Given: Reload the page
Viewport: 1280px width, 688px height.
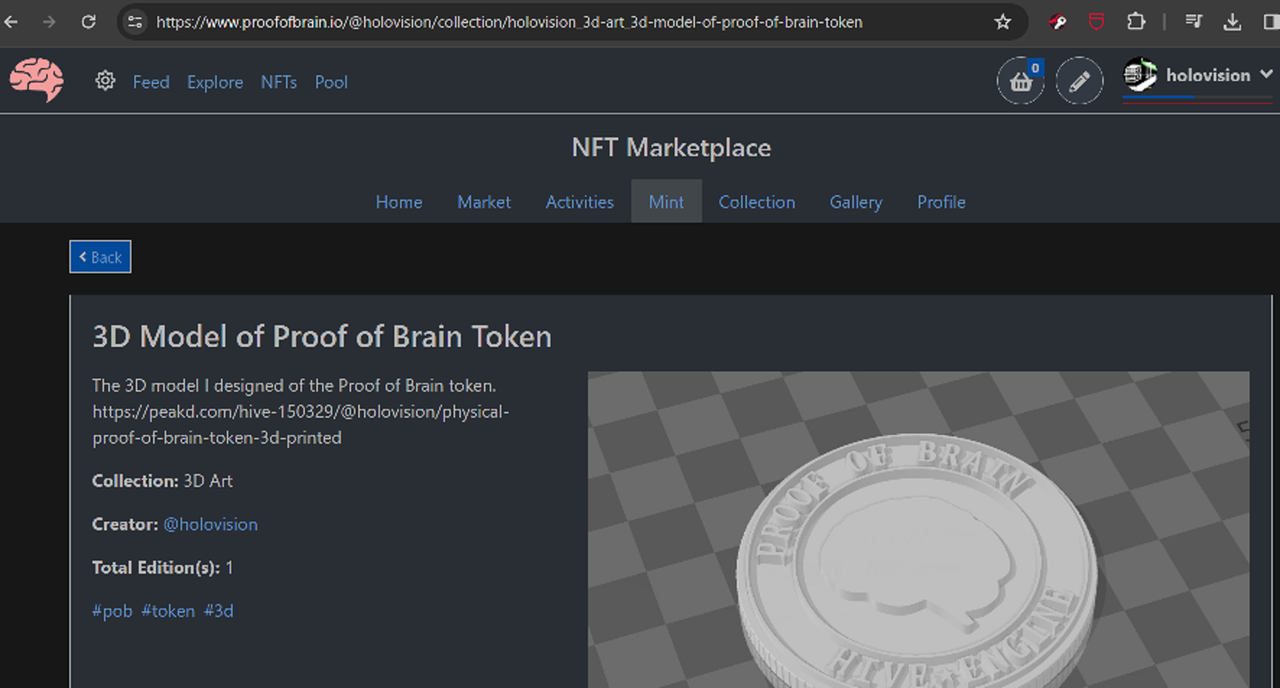Looking at the screenshot, I should (88, 22).
